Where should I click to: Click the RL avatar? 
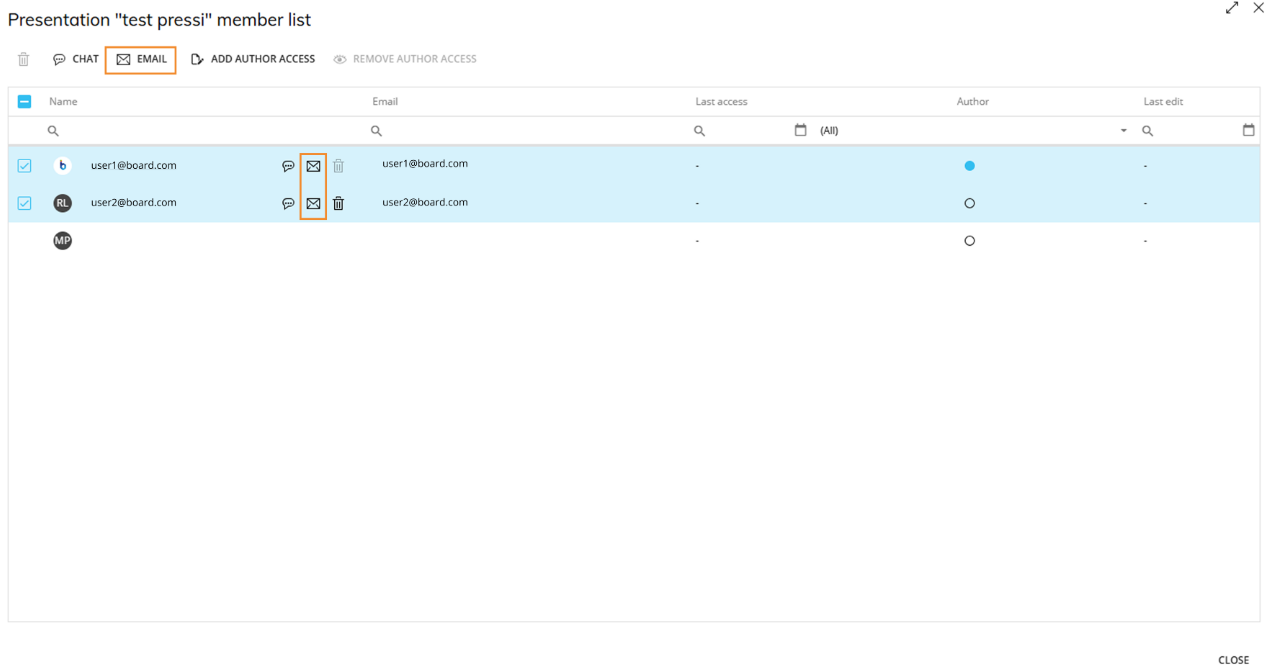tap(63, 203)
